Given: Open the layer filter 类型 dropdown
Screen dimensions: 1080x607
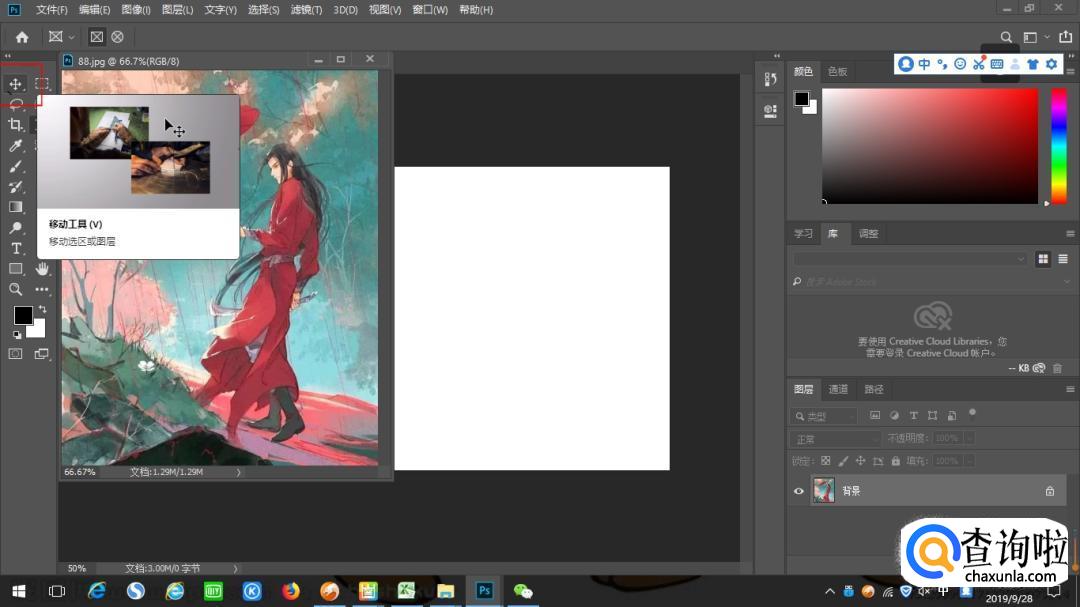Looking at the screenshot, I should 824,416.
